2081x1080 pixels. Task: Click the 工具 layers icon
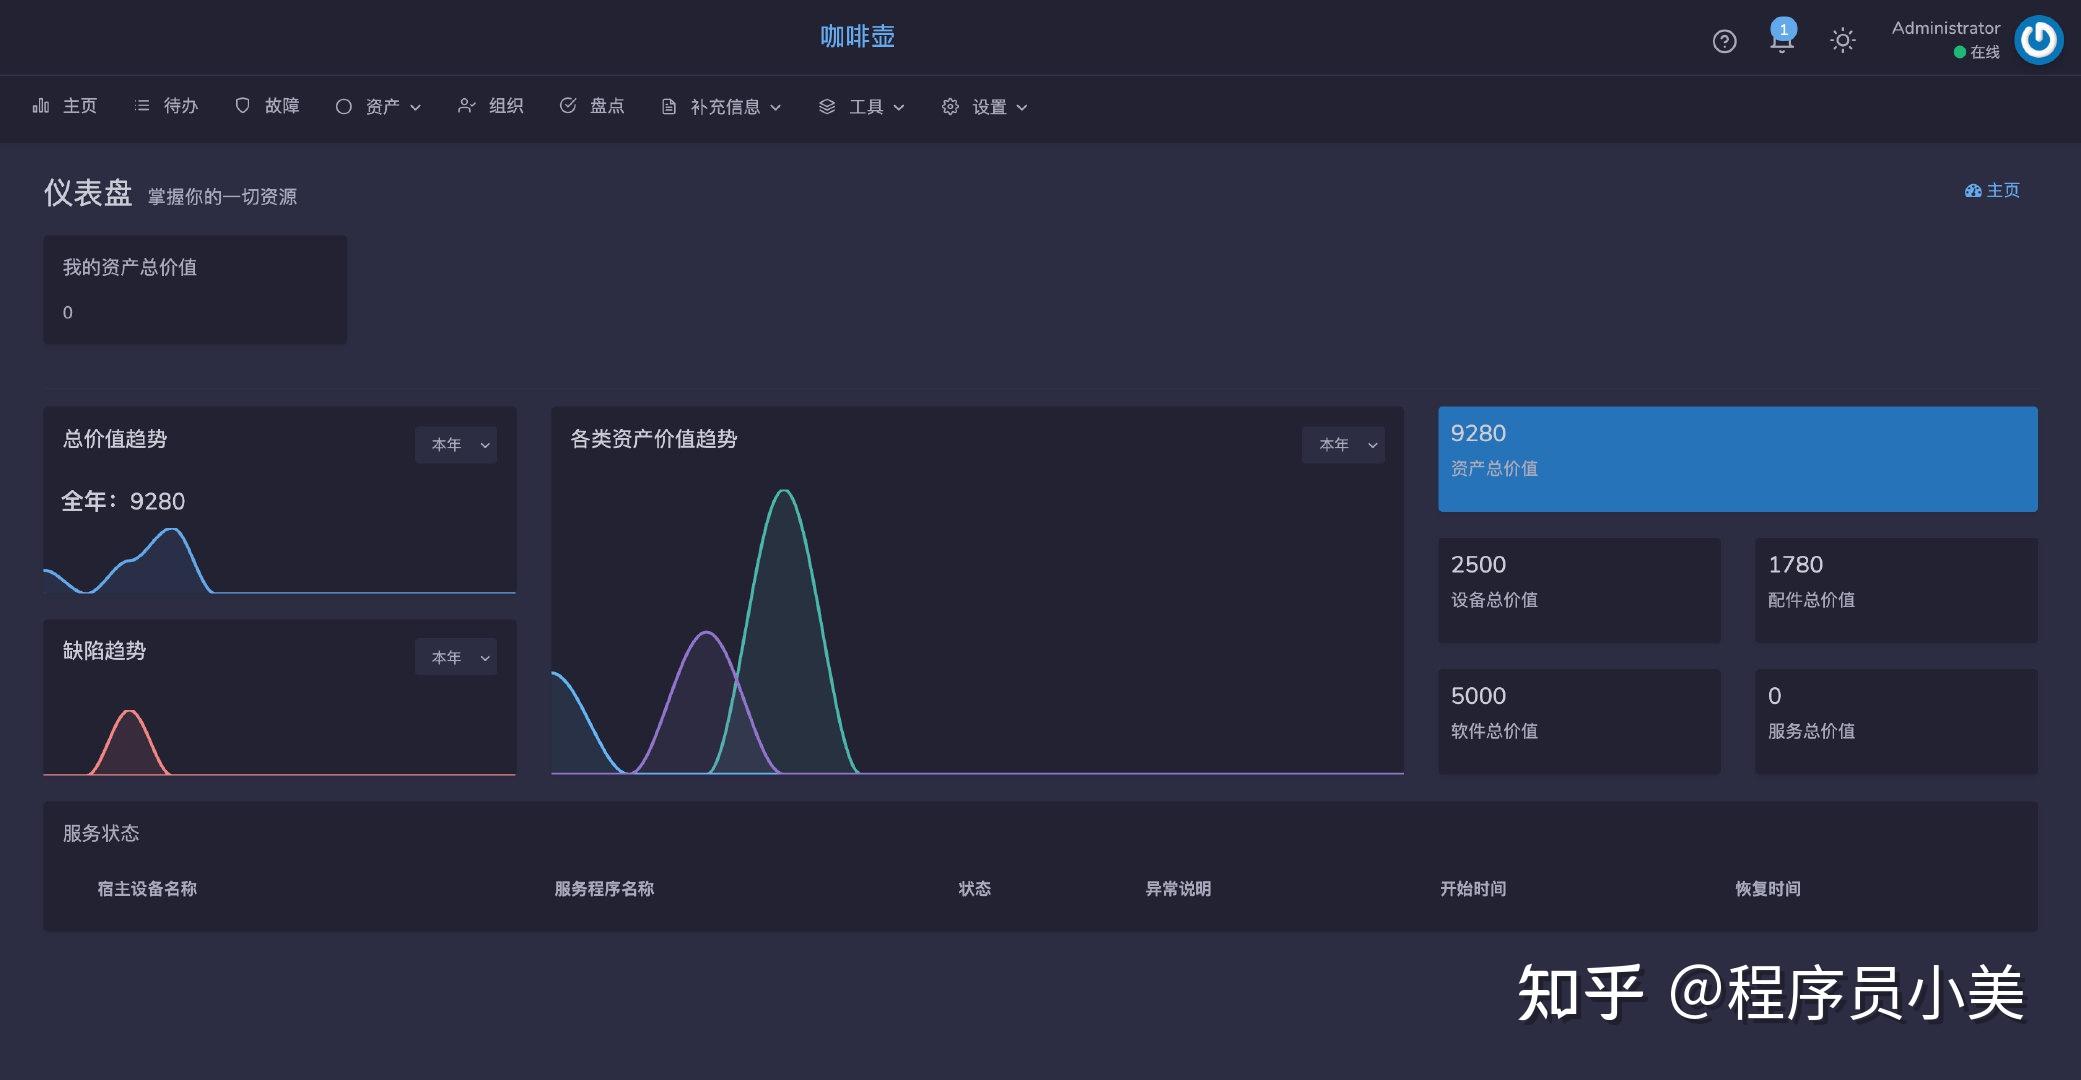pos(825,106)
